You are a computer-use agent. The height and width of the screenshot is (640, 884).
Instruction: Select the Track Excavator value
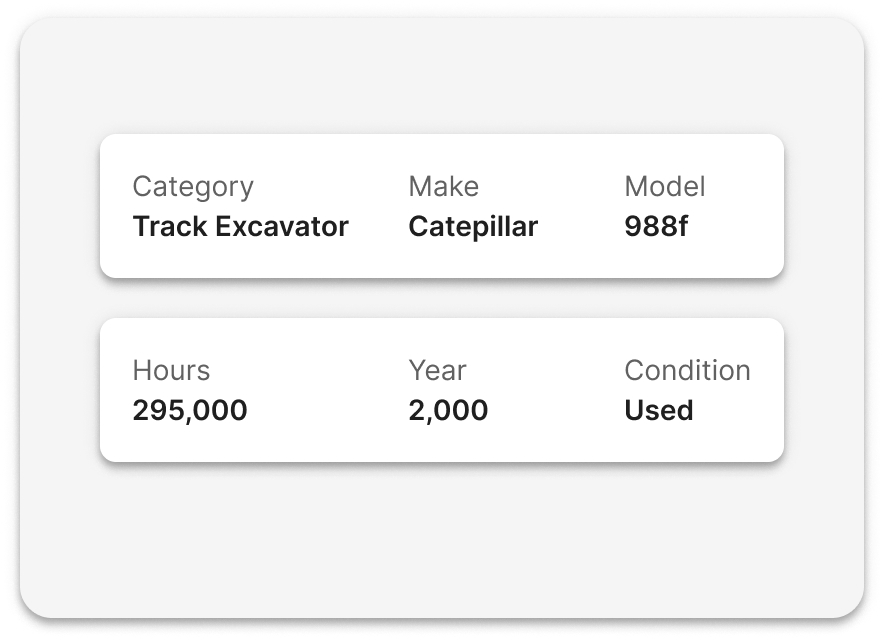click(x=241, y=227)
